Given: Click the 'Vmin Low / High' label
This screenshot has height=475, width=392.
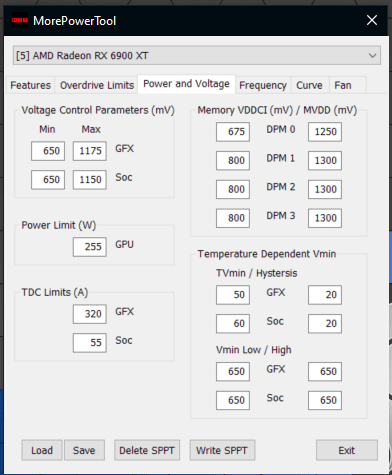Looking at the screenshot, I should [x=254, y=350].
